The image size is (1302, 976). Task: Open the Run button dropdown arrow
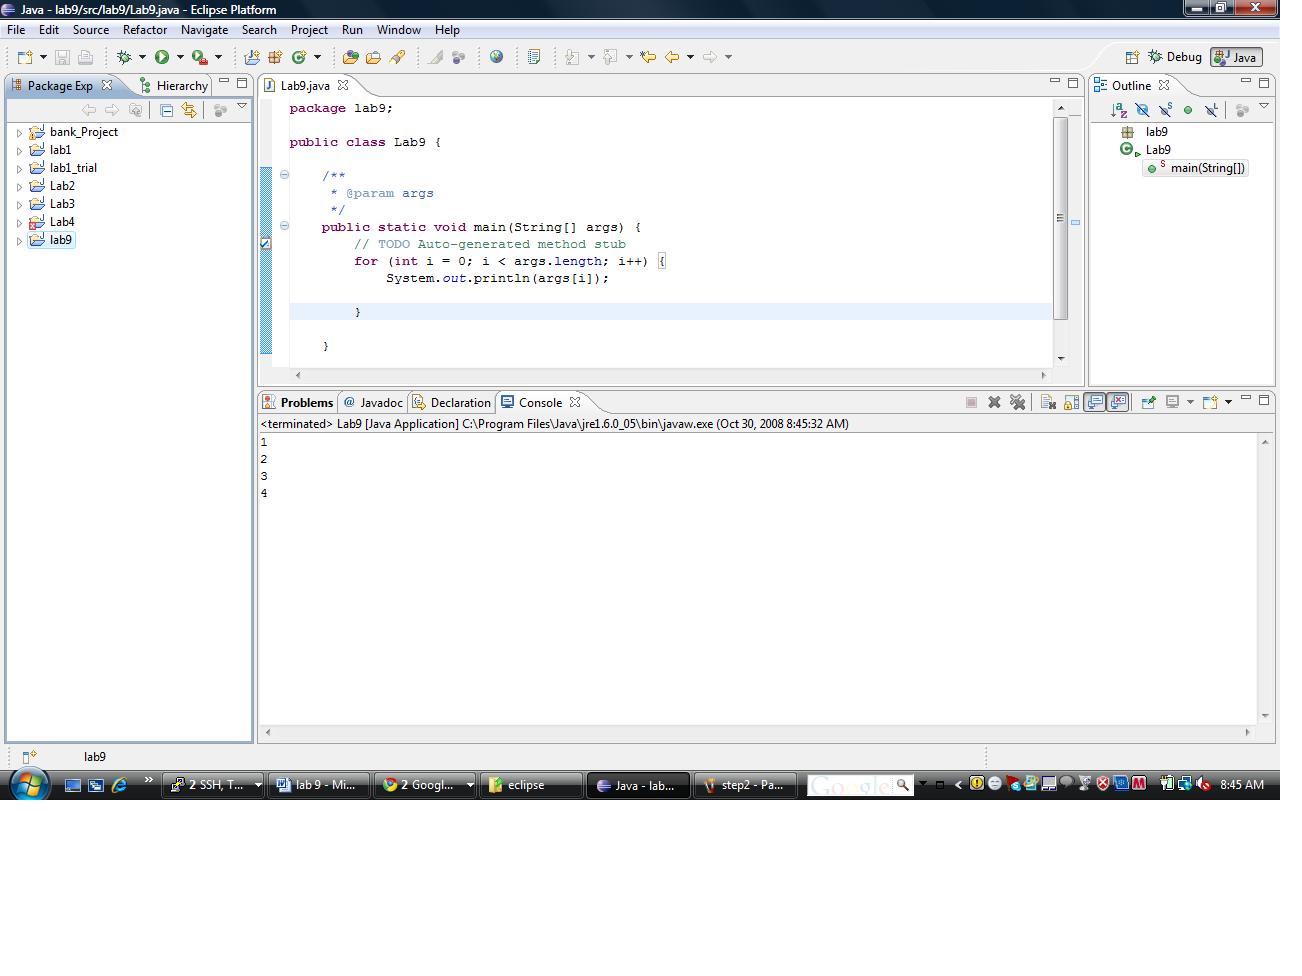coord(180,57)
